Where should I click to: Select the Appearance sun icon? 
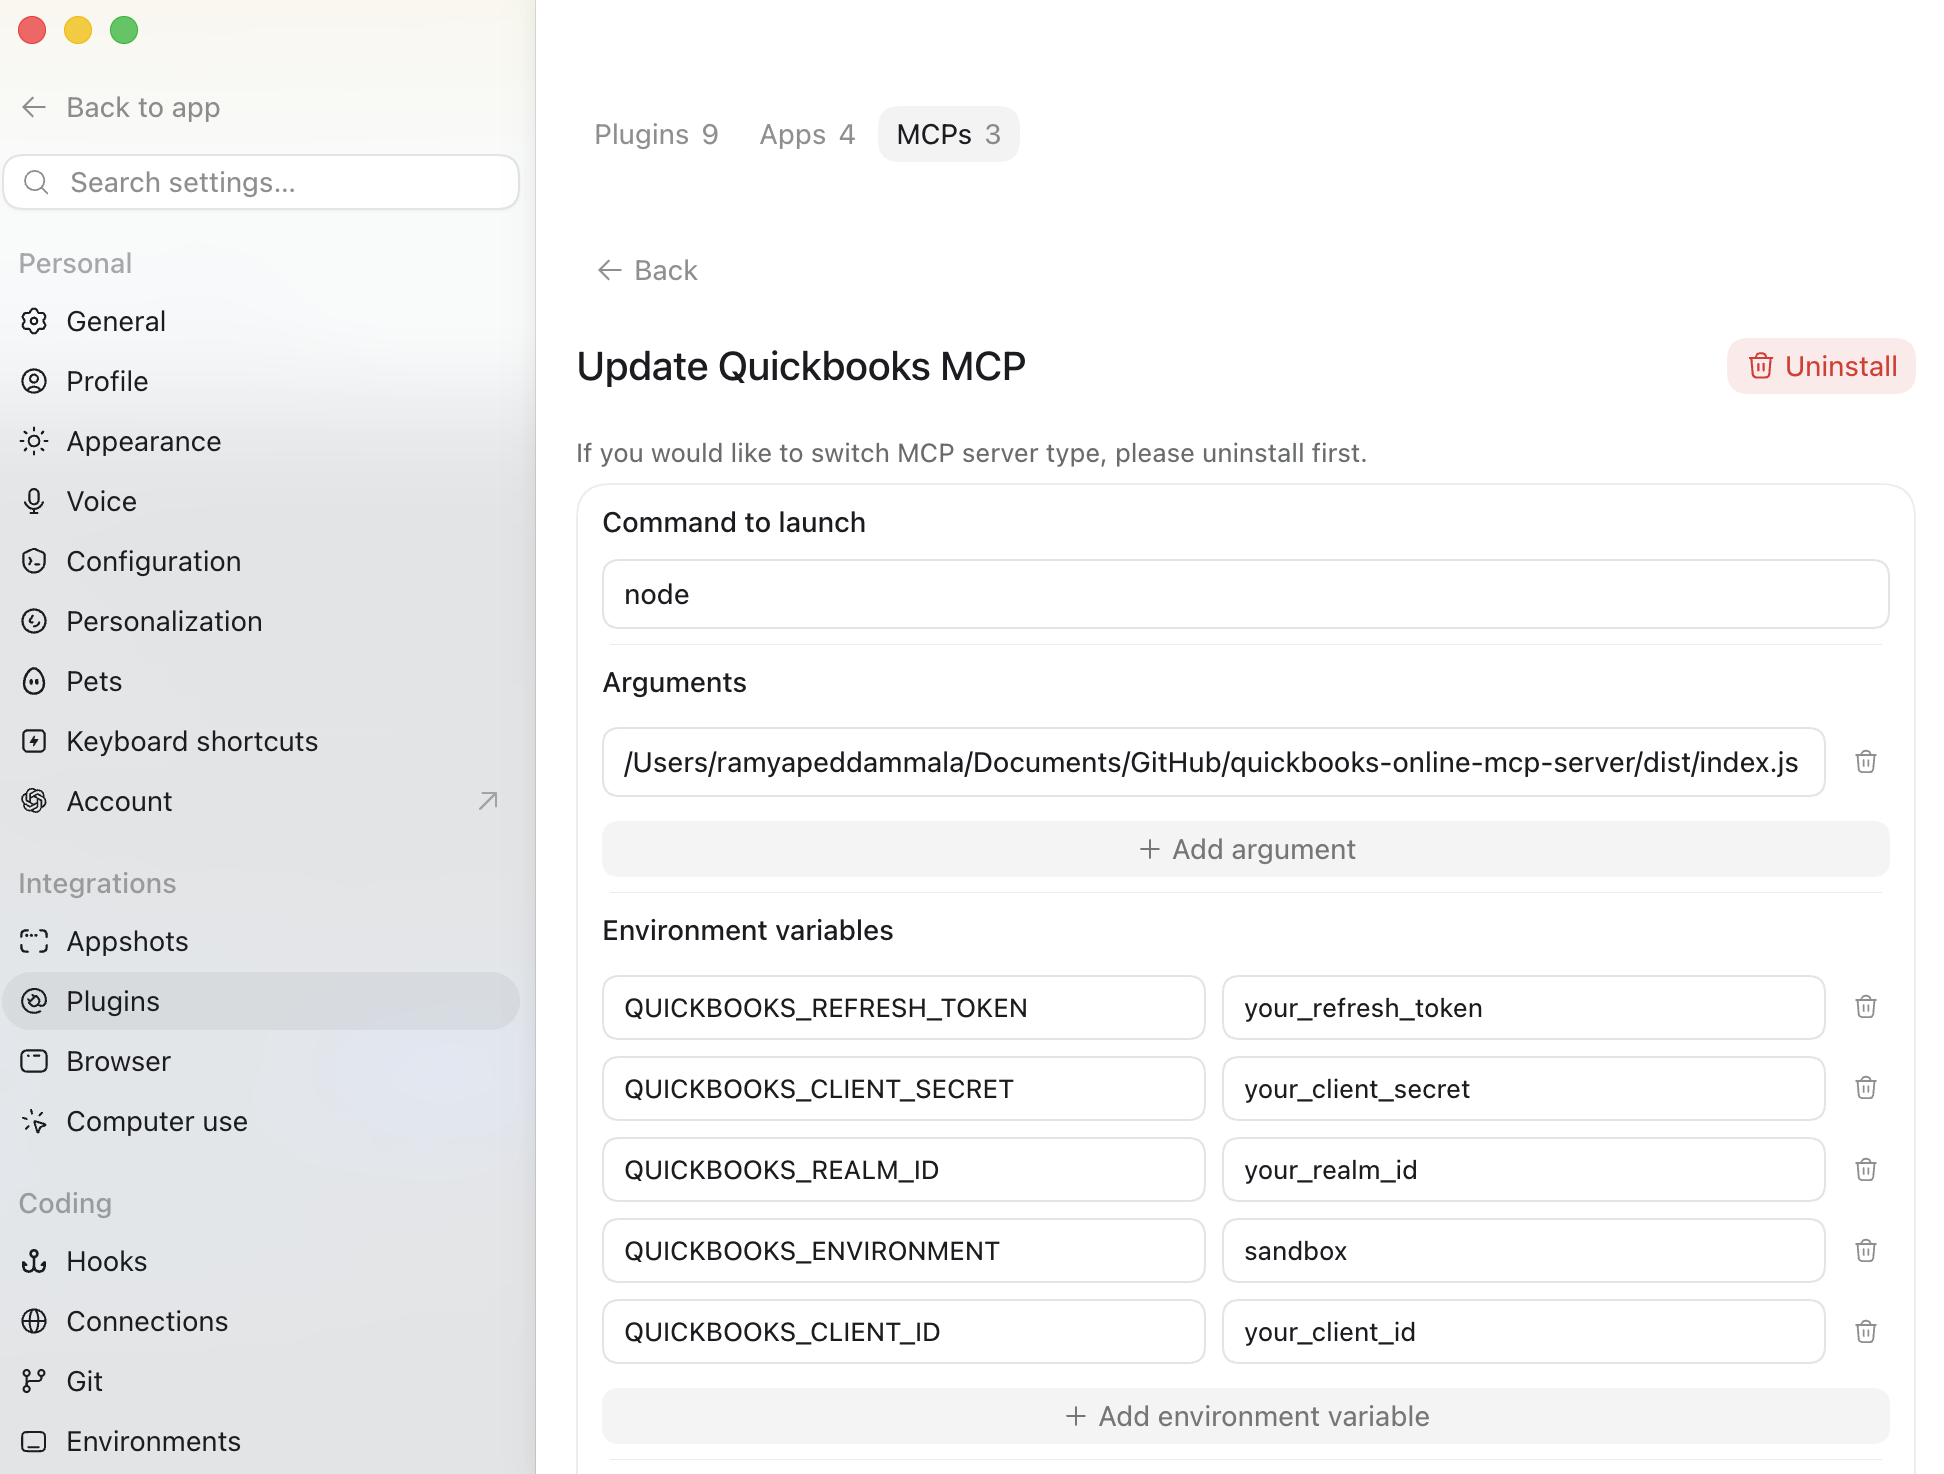(x=34, y=441)
